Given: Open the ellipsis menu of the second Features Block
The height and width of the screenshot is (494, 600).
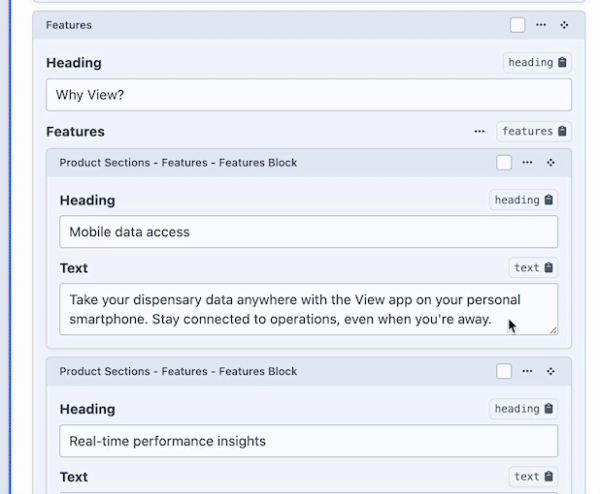Looking at the screenshot, I should [x=527, y=371].
